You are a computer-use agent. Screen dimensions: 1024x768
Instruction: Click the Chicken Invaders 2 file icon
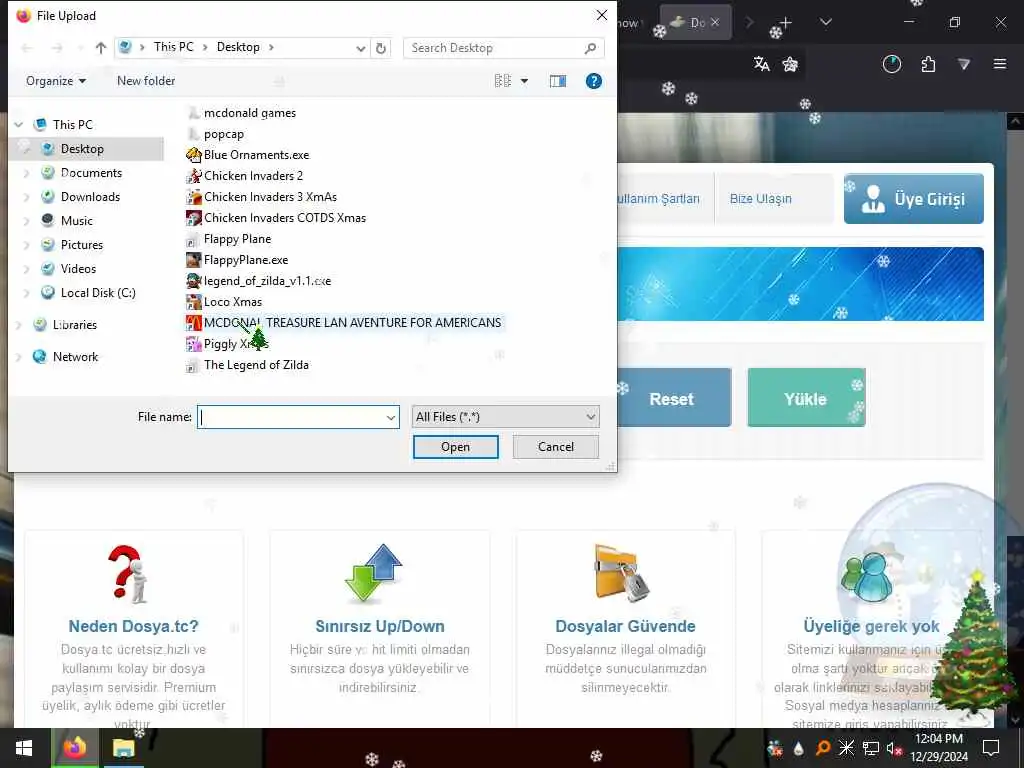(x=193, y=176)
